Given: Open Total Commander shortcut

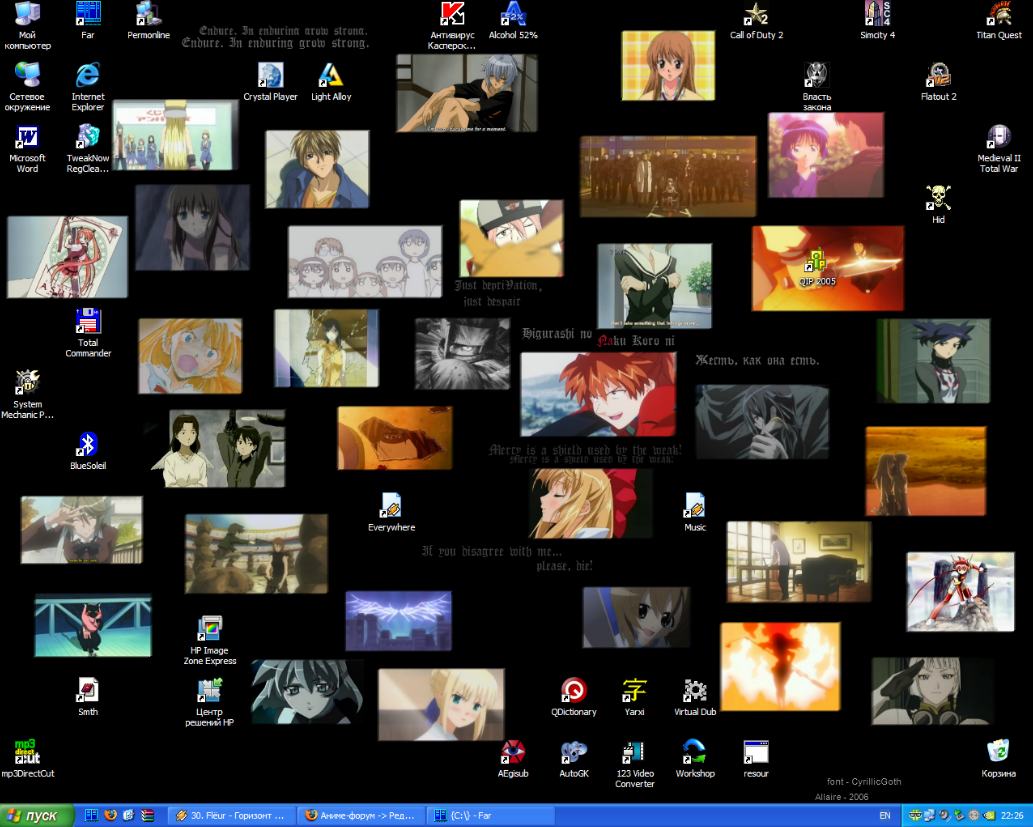Looking at the screenshot, I should [x=88, y=333].
